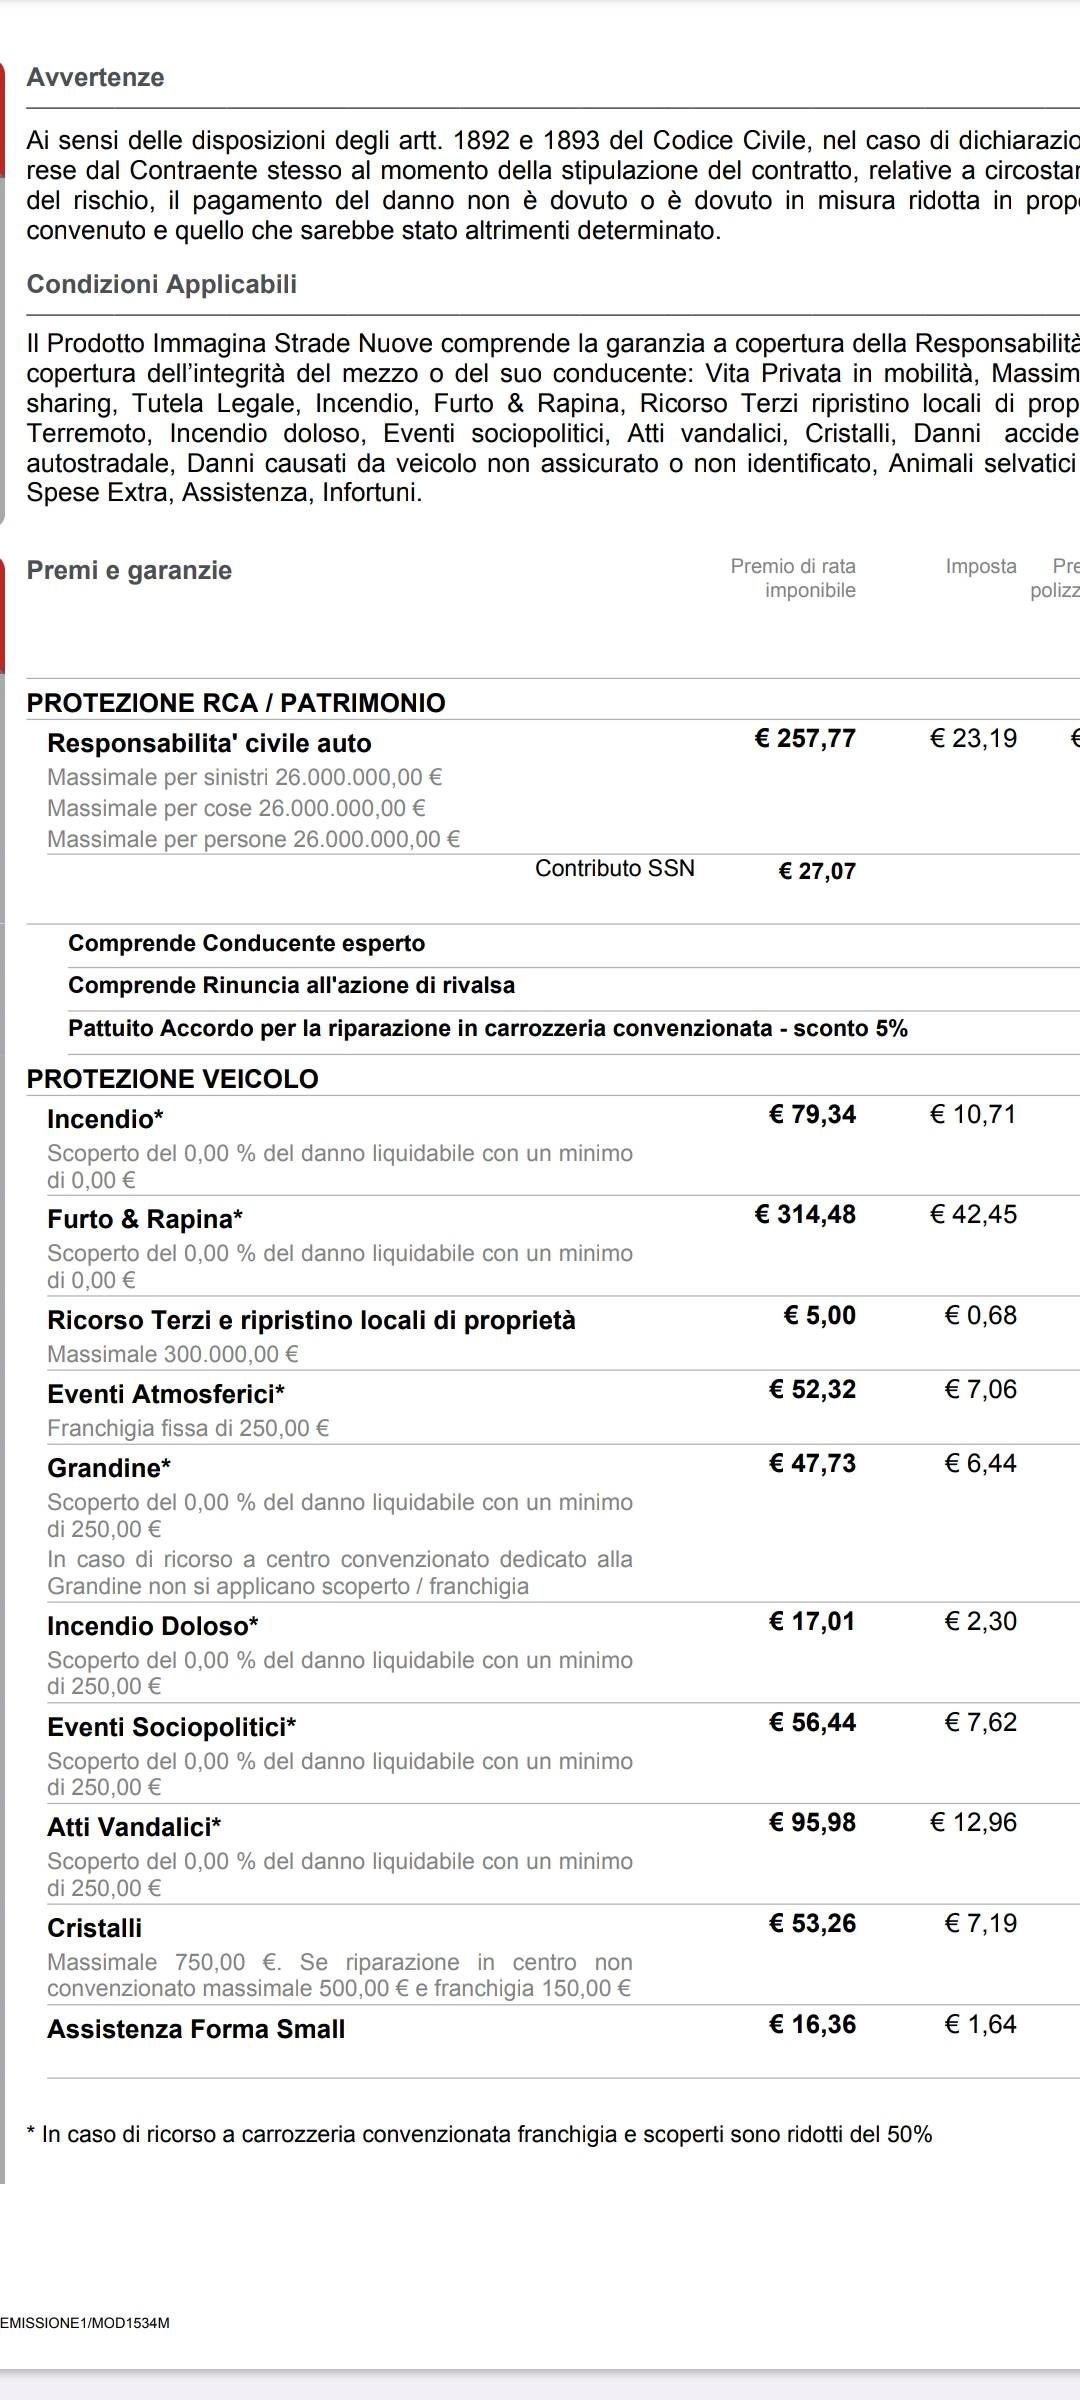Click the EMISSIONE1/MOD1534M footer code

pyautogui.click(x=85, y=2324)
